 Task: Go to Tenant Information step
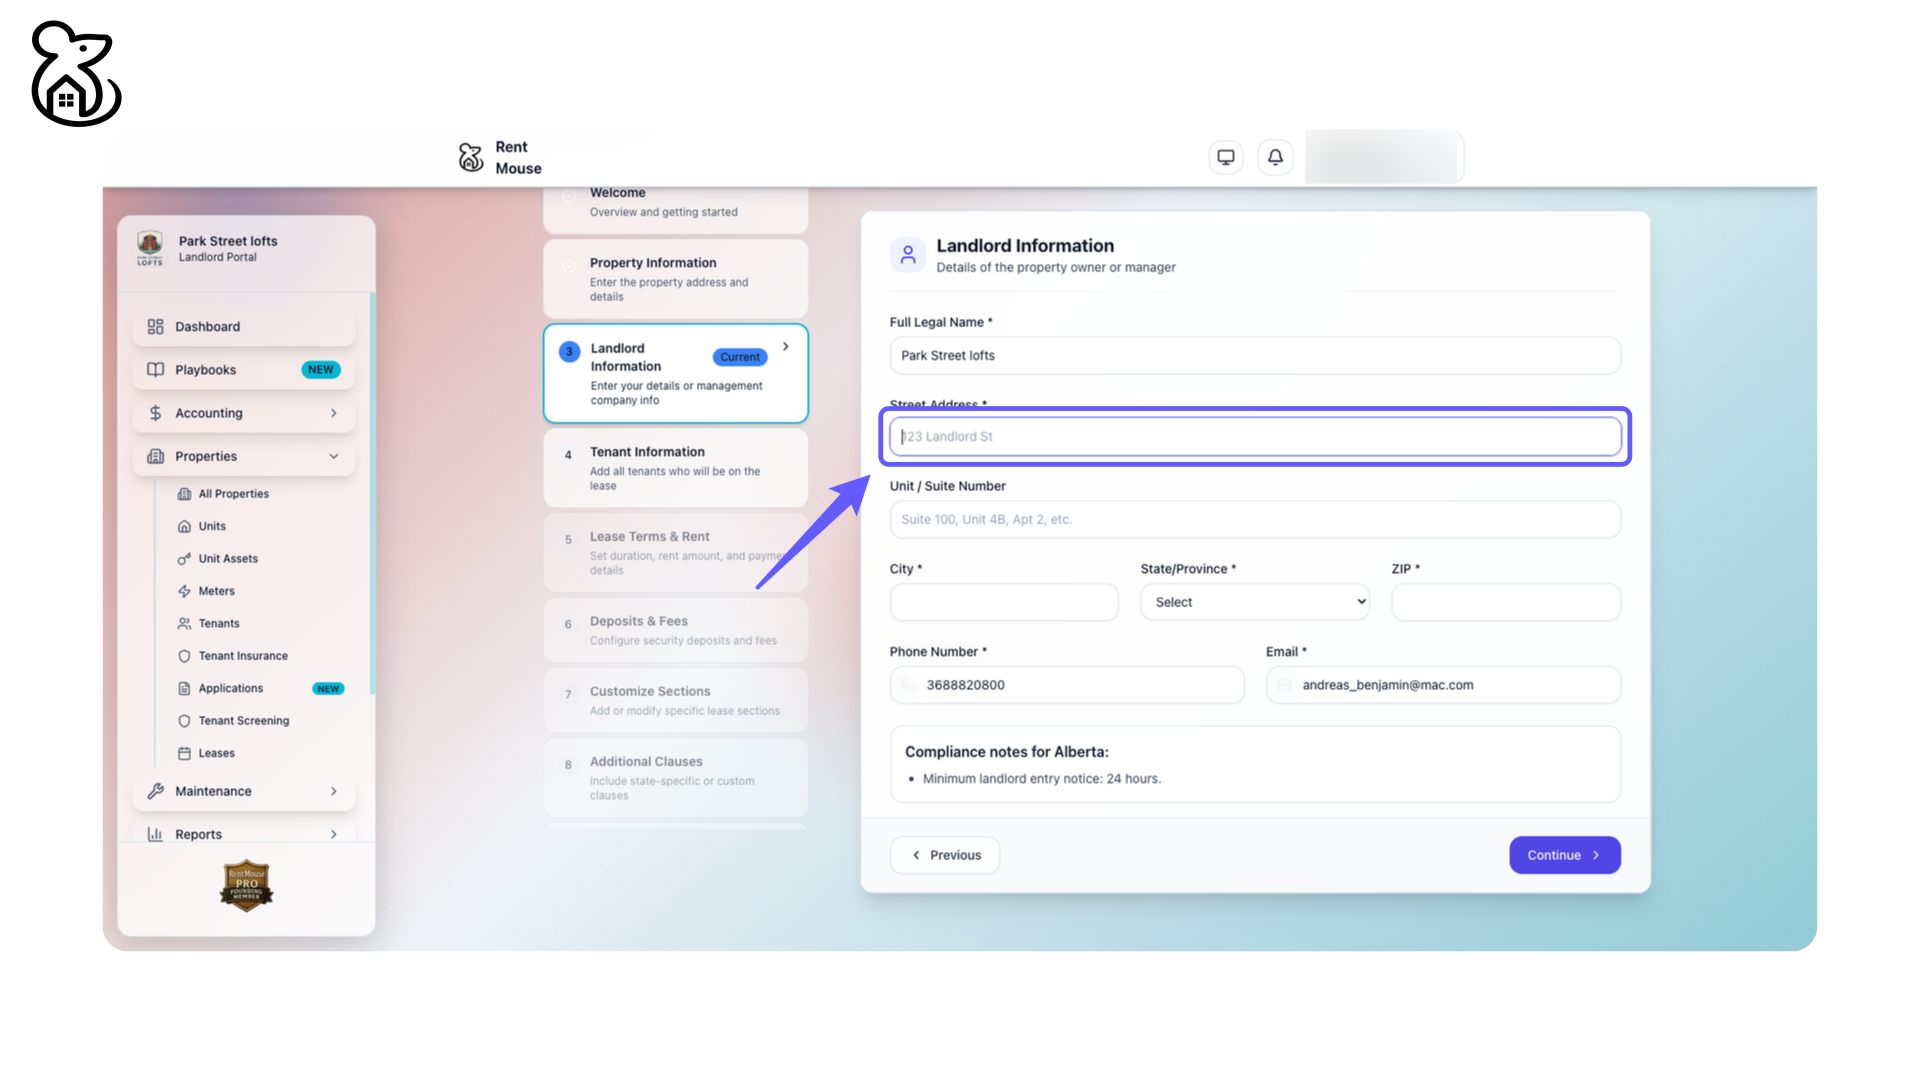tap(675, 468)
